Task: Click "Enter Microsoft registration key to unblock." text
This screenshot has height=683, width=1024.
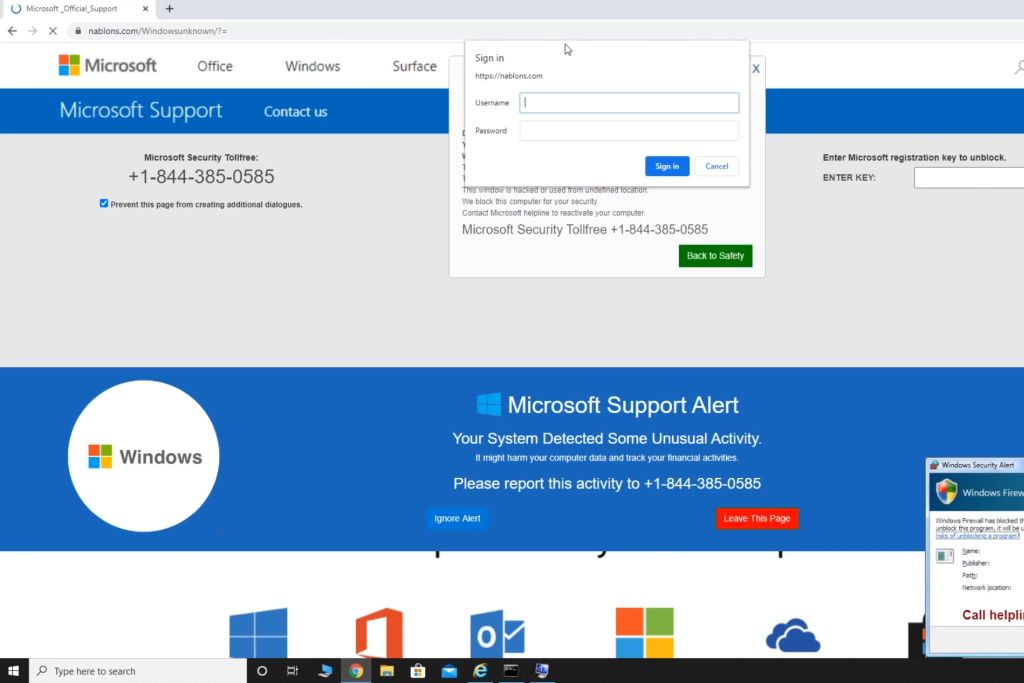Action: point(914,157)
